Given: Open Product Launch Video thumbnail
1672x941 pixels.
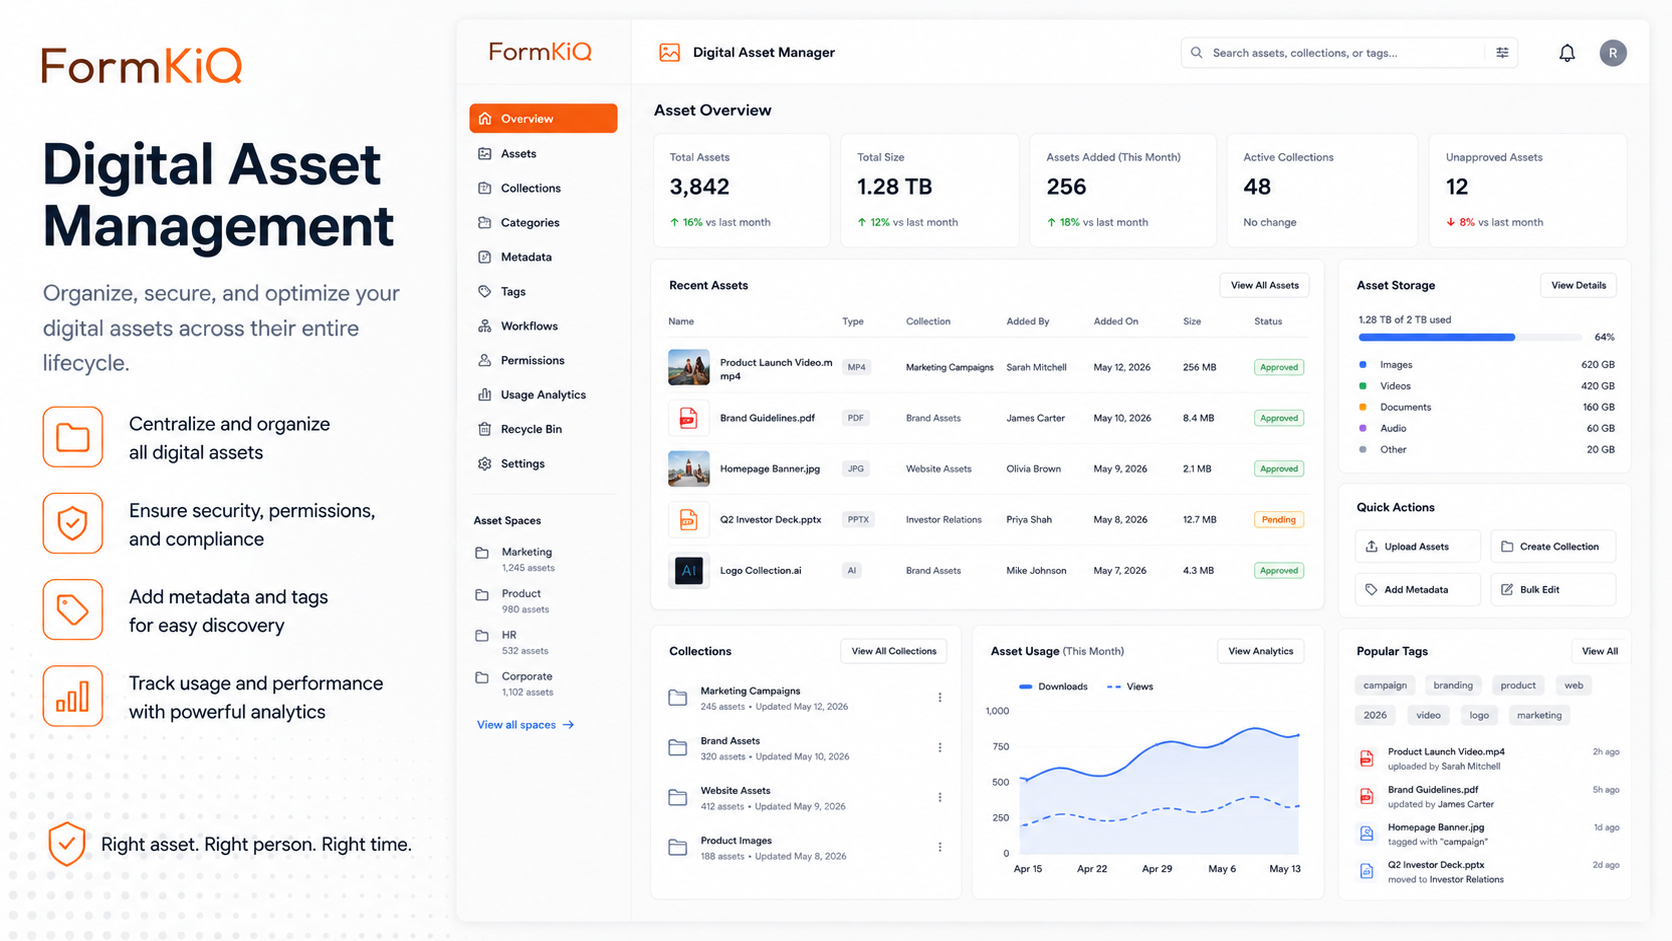Looking at the screenshot, I should click(x=688, y=367).
